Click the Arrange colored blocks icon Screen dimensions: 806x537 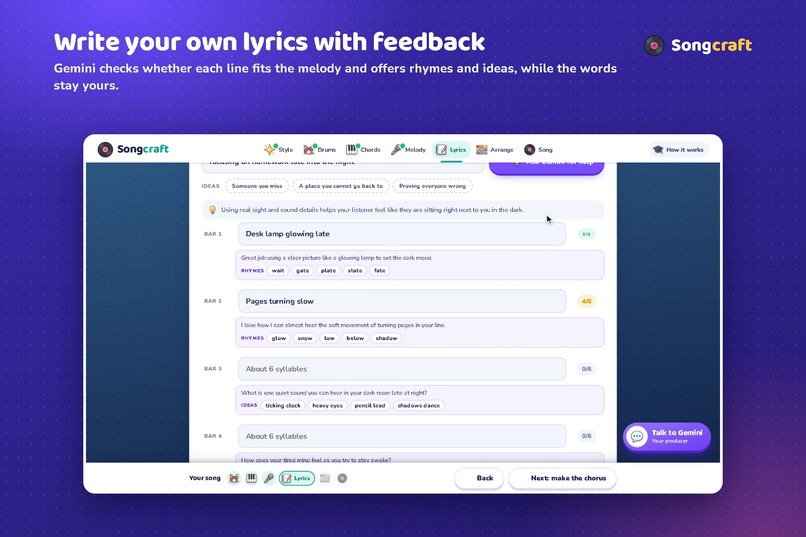482,150
